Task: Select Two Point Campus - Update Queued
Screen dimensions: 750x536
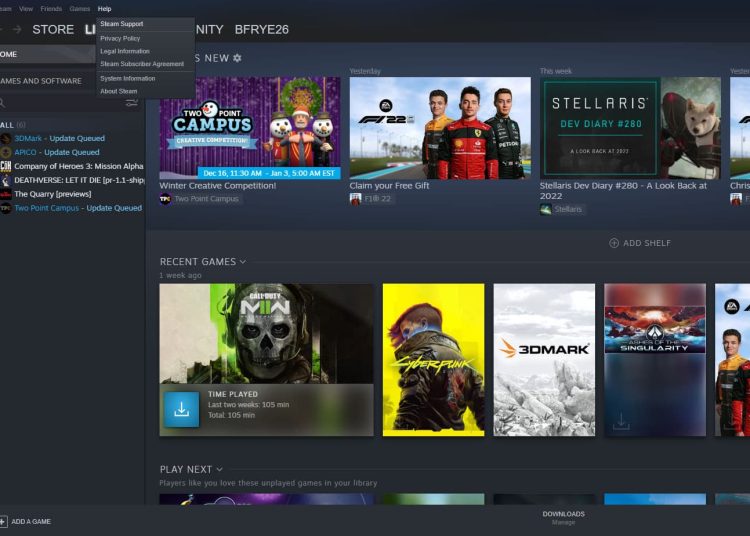Action: (x=78, y=208)
